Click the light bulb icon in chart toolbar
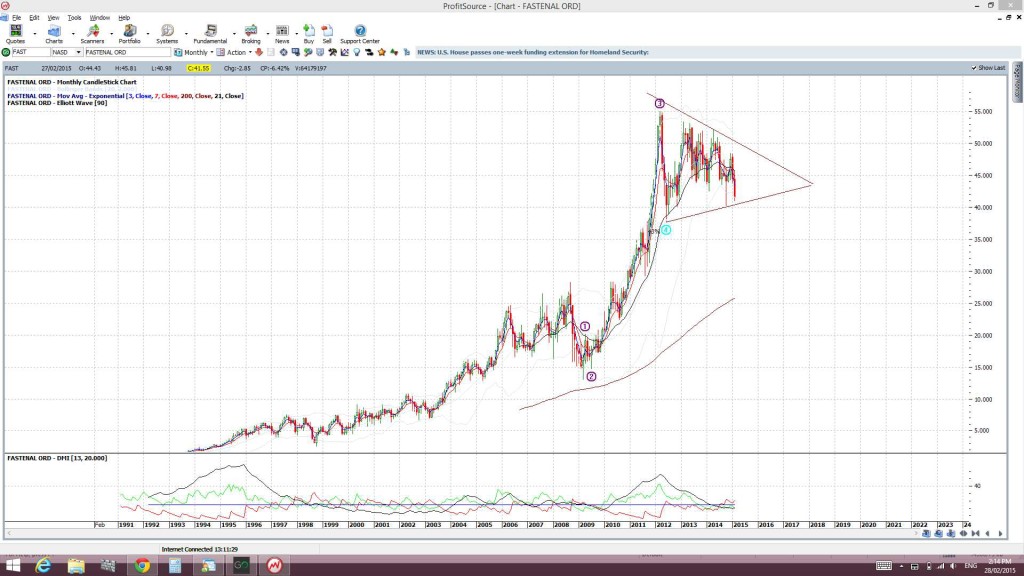The height and width of the screenshot is (576, 1024). click(357, 52)
